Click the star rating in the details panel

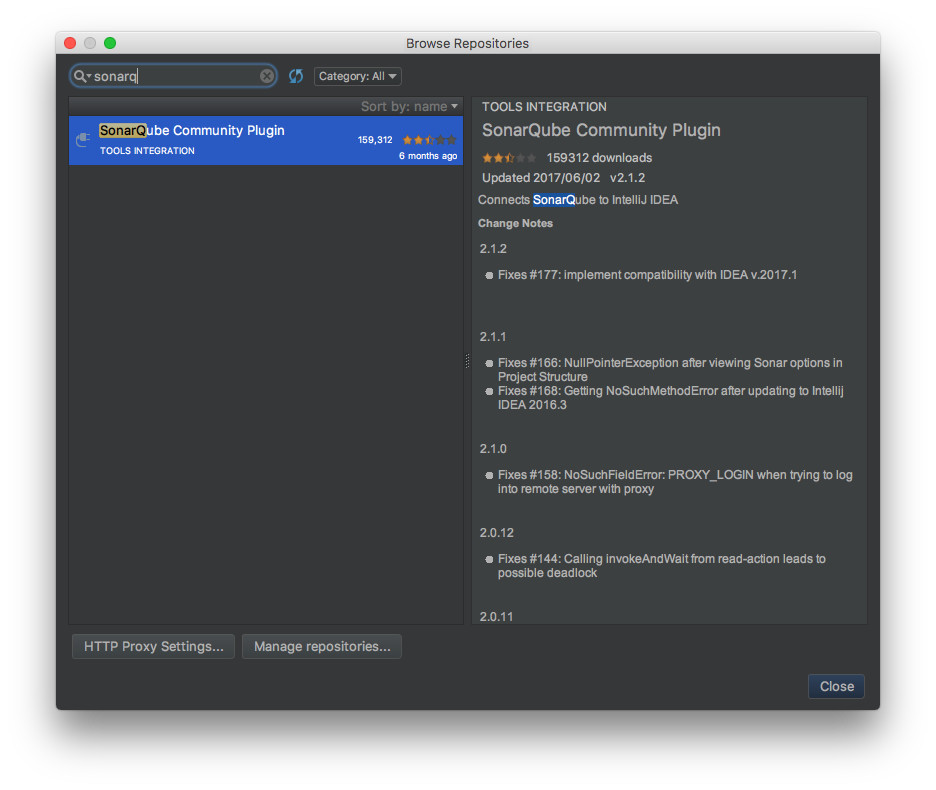(509, 158)
